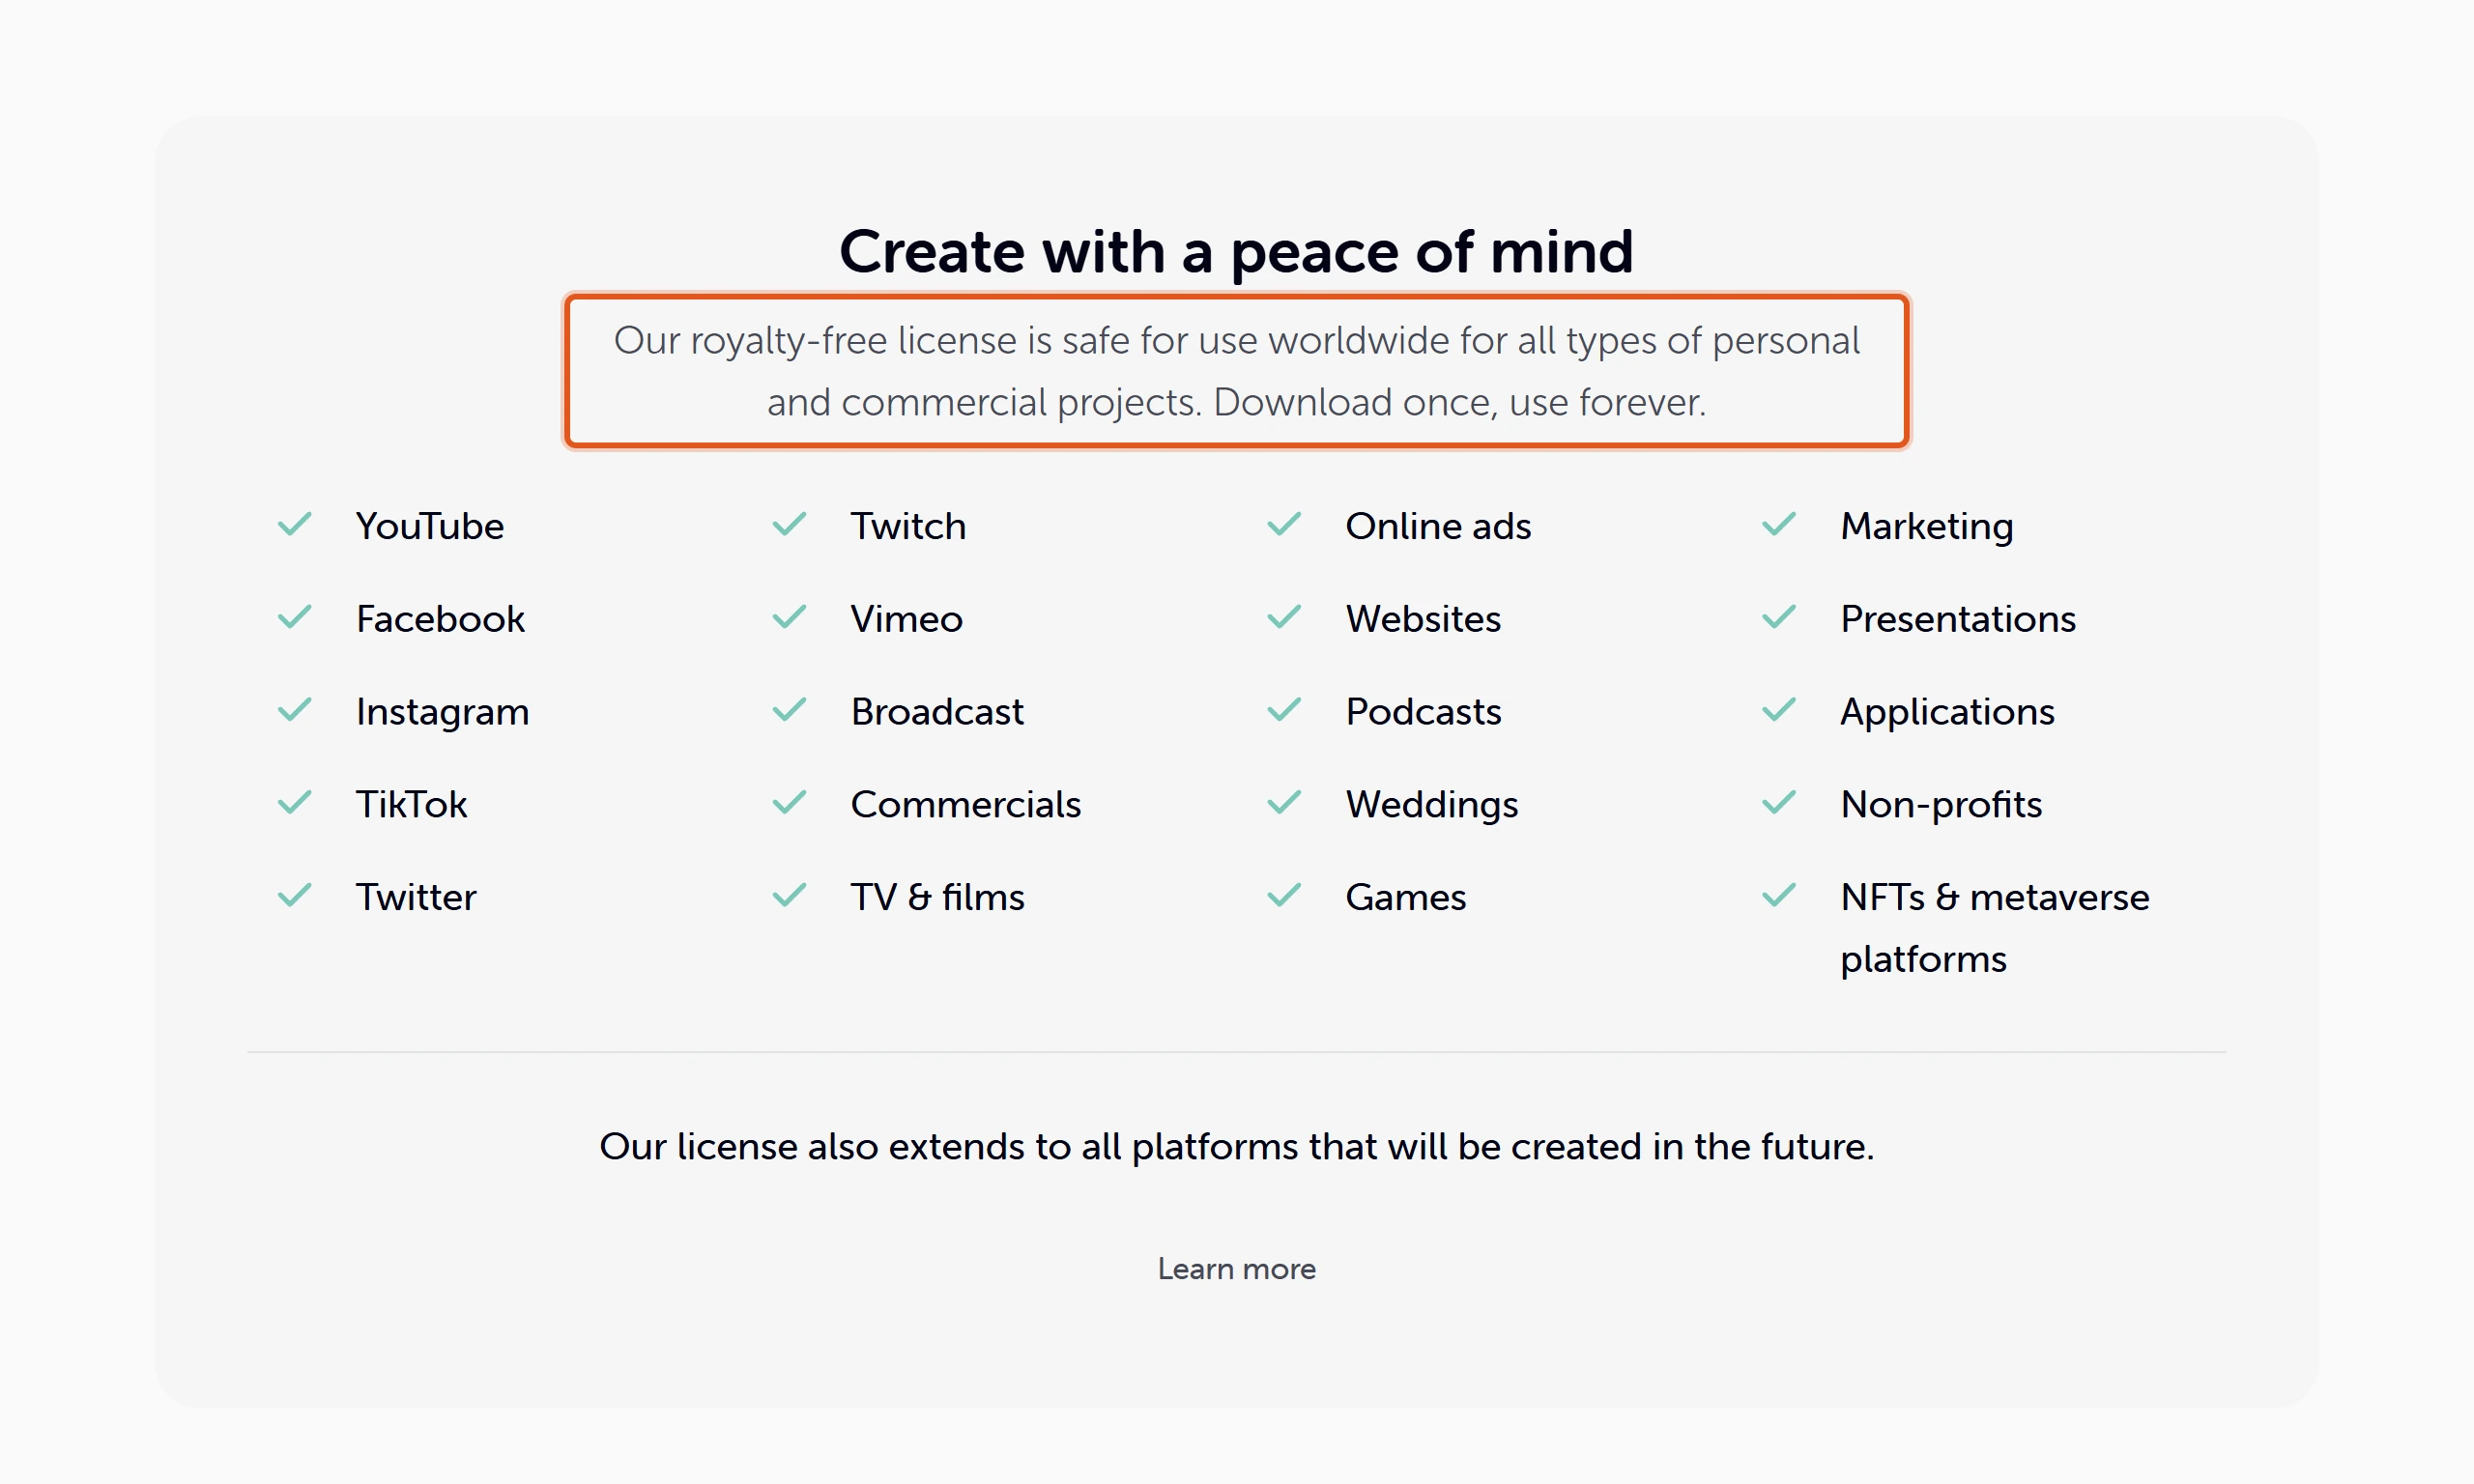Screen dimensions: 2474x1484
Task: Click the checkmark icon beside Online ads
Action: [1284, 524]
